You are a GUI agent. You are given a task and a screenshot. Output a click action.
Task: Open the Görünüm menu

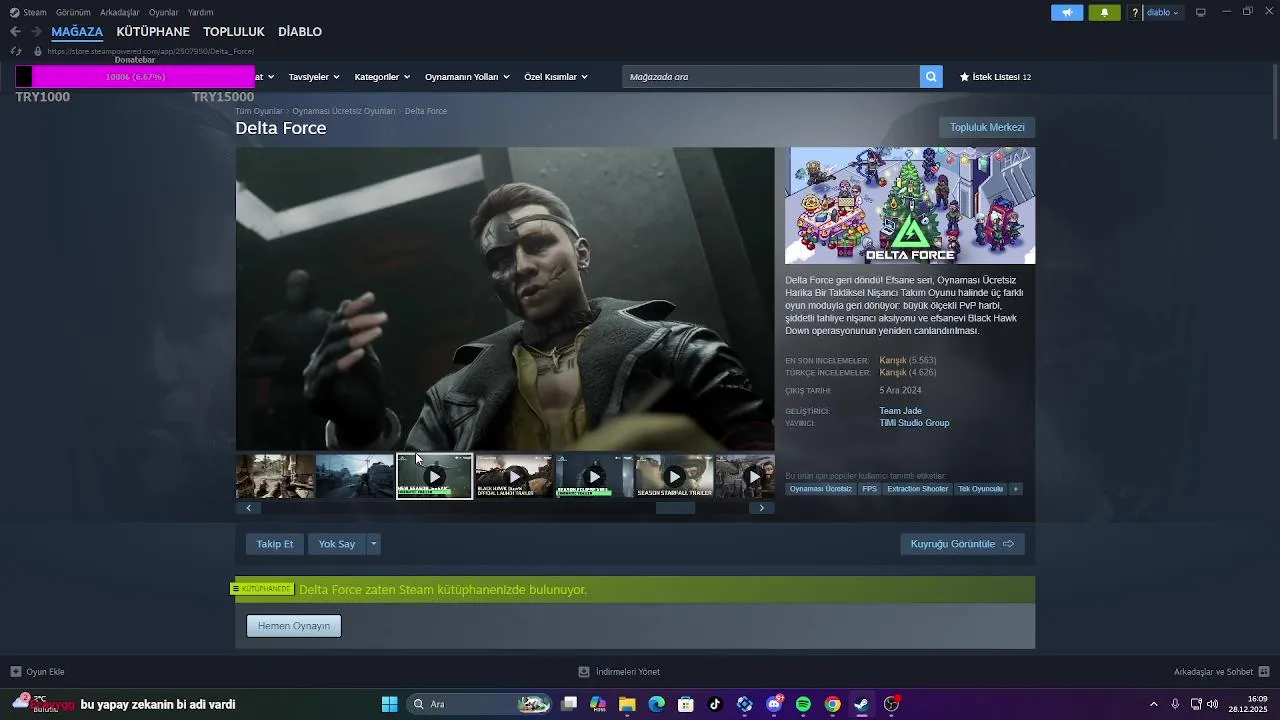click(x=73, y=12)
